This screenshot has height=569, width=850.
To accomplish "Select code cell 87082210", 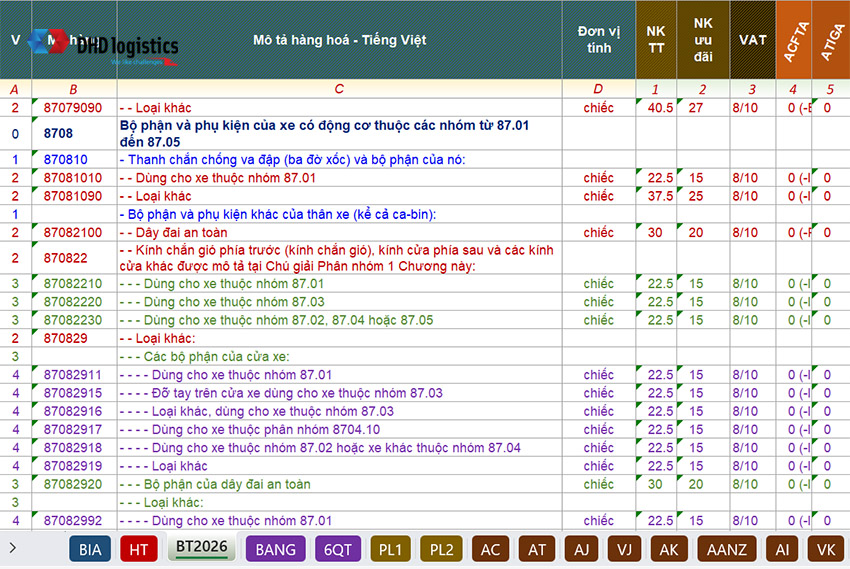I will click(x=74, y=283).
